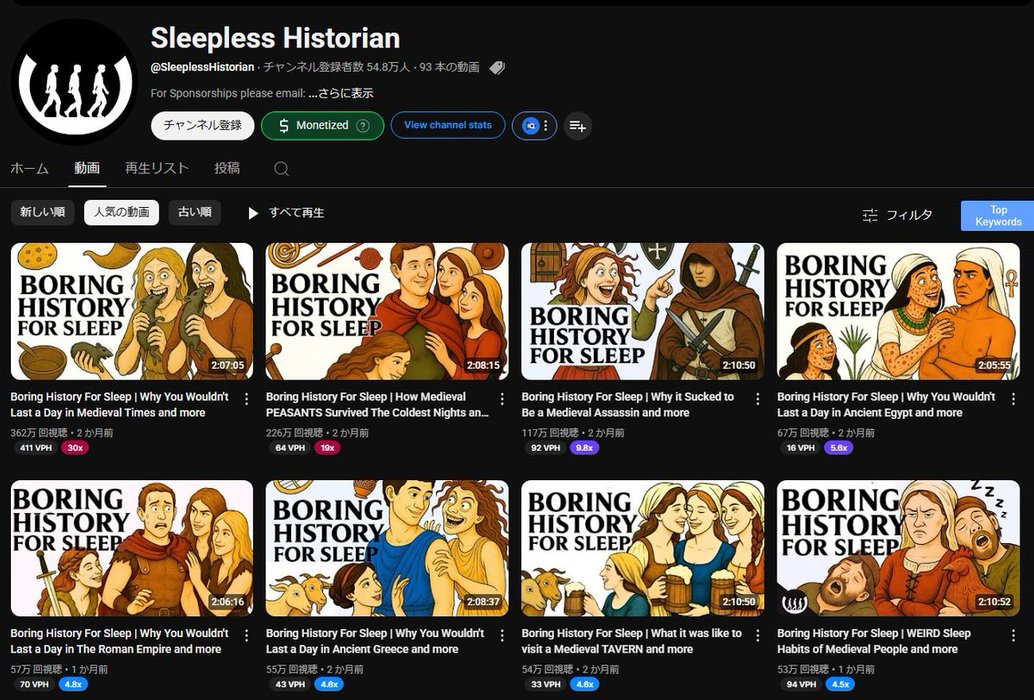The height and width of the screenshot is (700, 1034).
Task: Click the help icon on Monetized badge
Action: (363, 125)
